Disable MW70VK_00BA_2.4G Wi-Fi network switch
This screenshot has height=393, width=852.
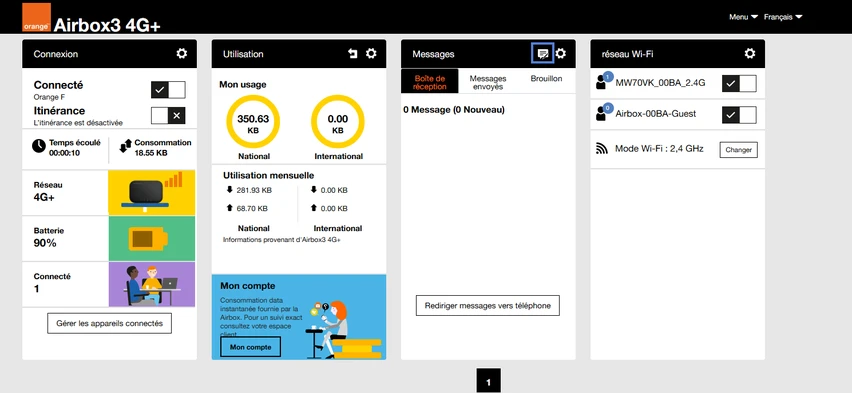click(739, 83)
